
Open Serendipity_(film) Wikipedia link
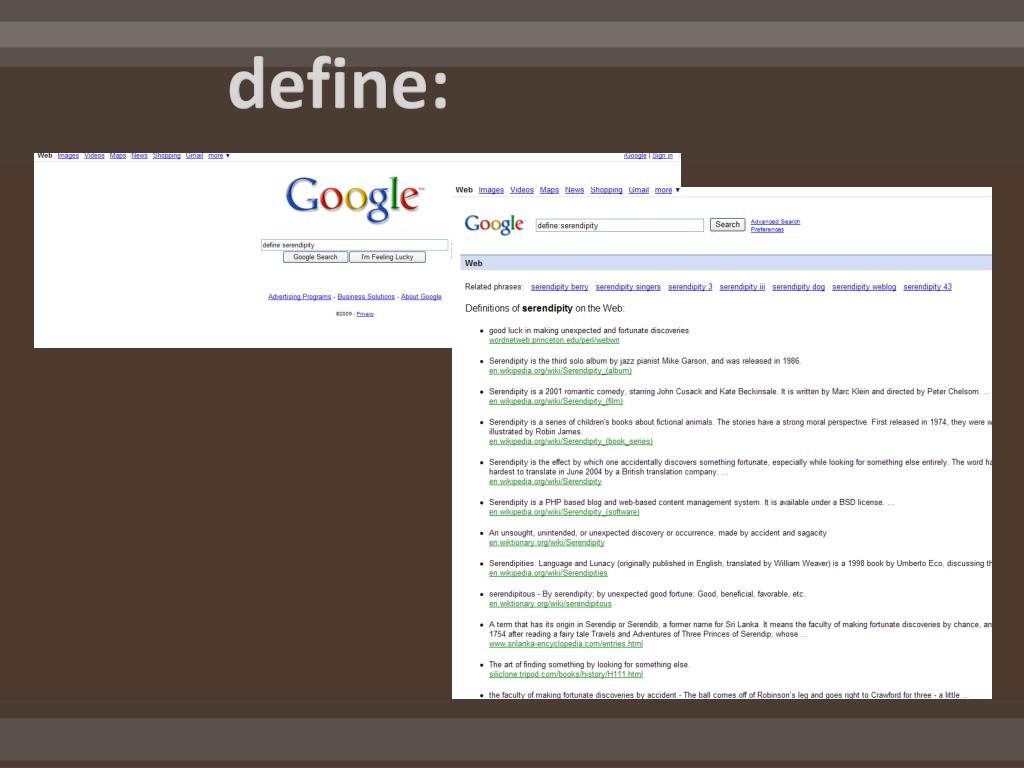click(x=556, y=402)
